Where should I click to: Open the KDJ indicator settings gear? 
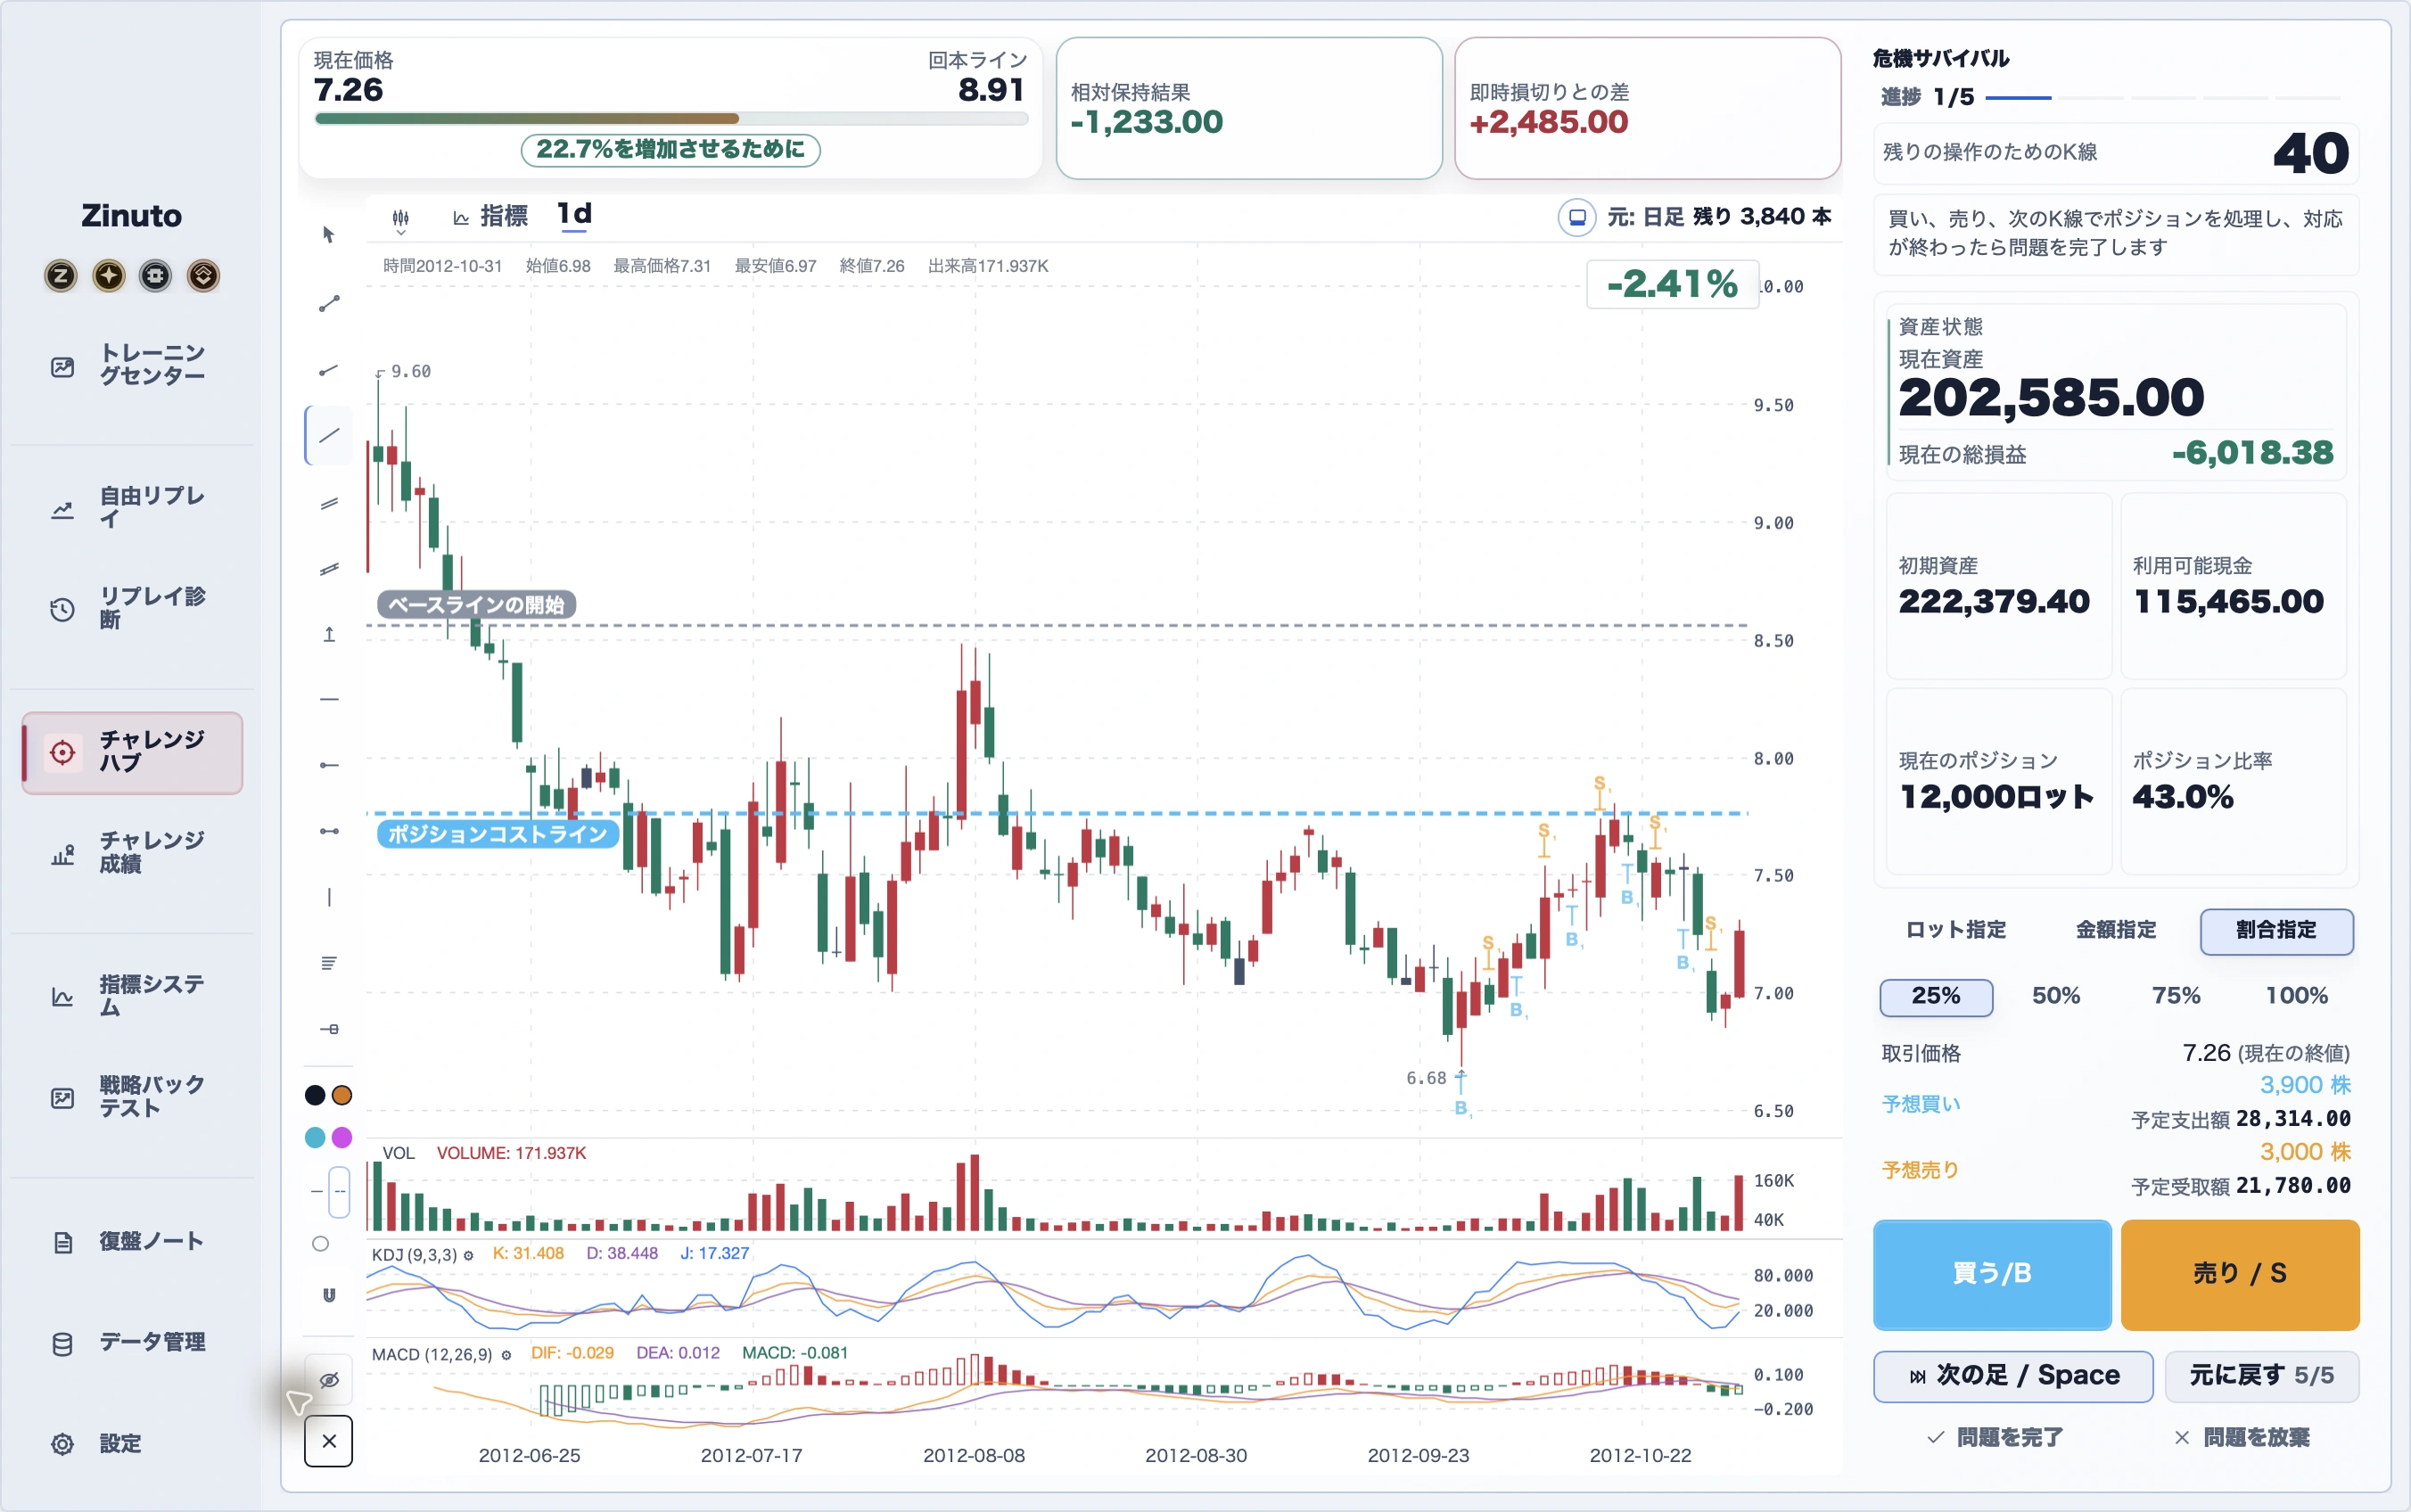[x=468, y=1255]
